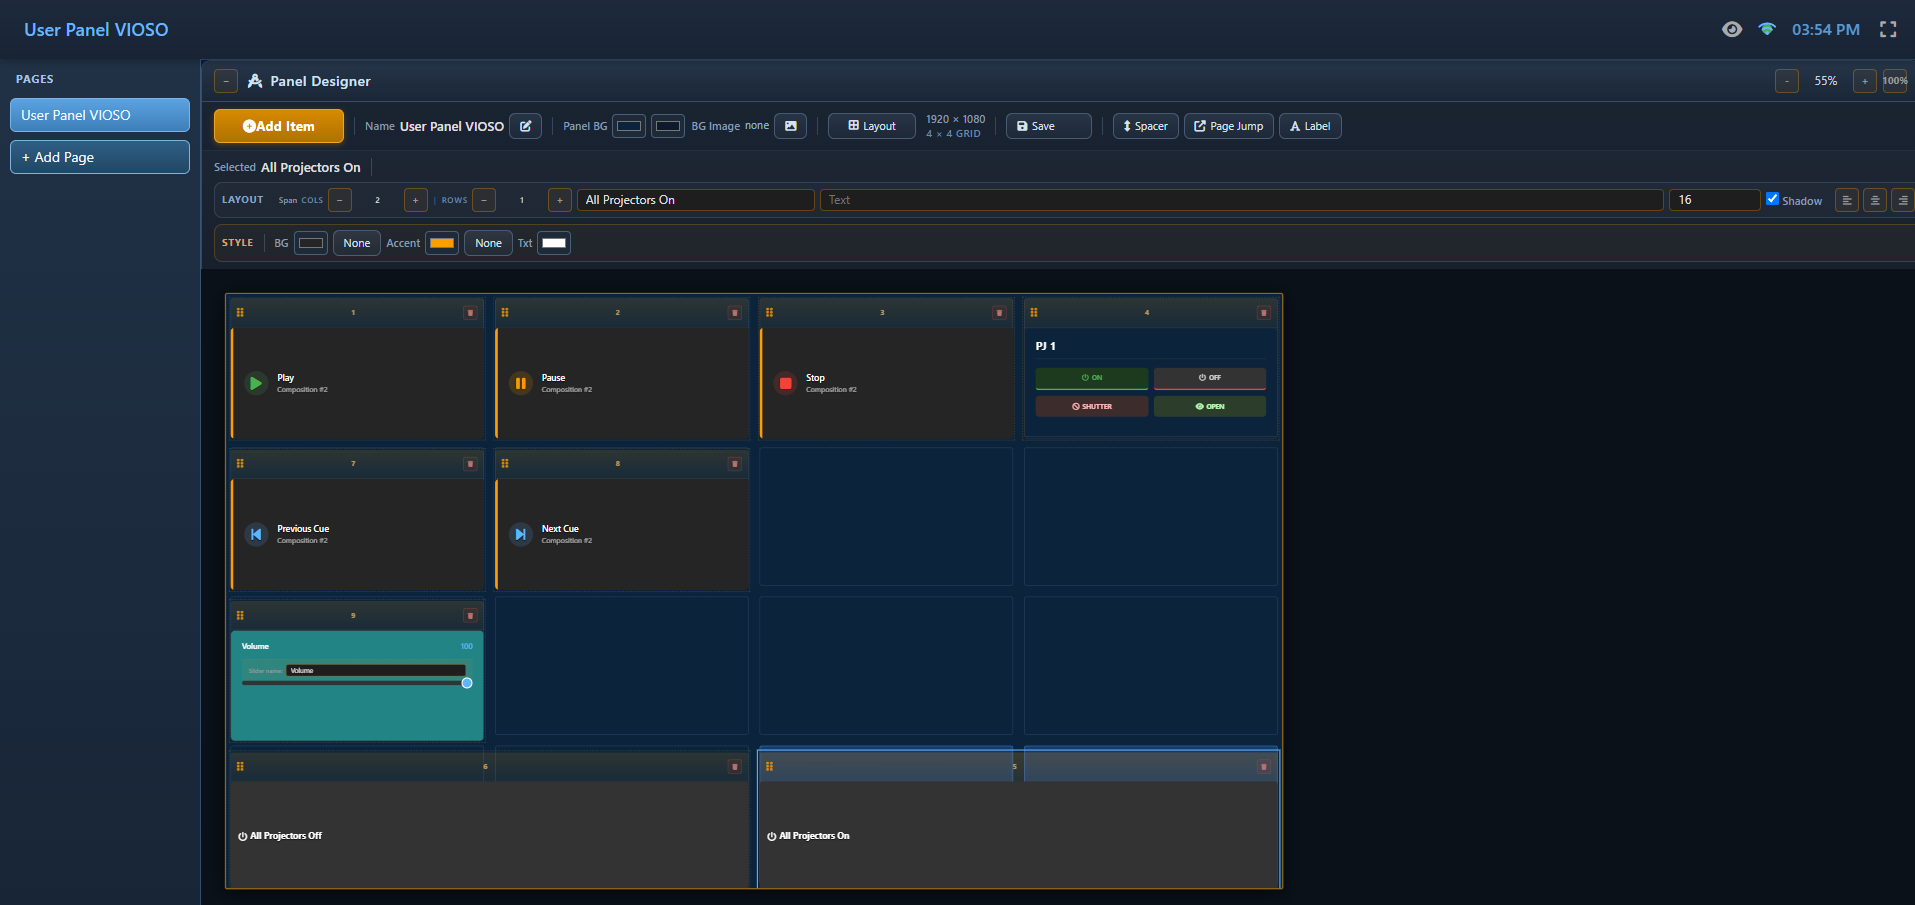
Task: Turn PJ 1 OFF
Action: (1210, 378)
